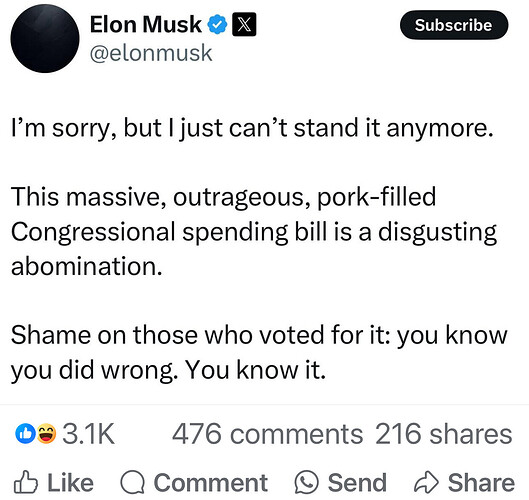Click the thumbs-up outline Like icon
The height and width of the screenshot is (500, 529).
pyautogui.click(x=26, y=482)
